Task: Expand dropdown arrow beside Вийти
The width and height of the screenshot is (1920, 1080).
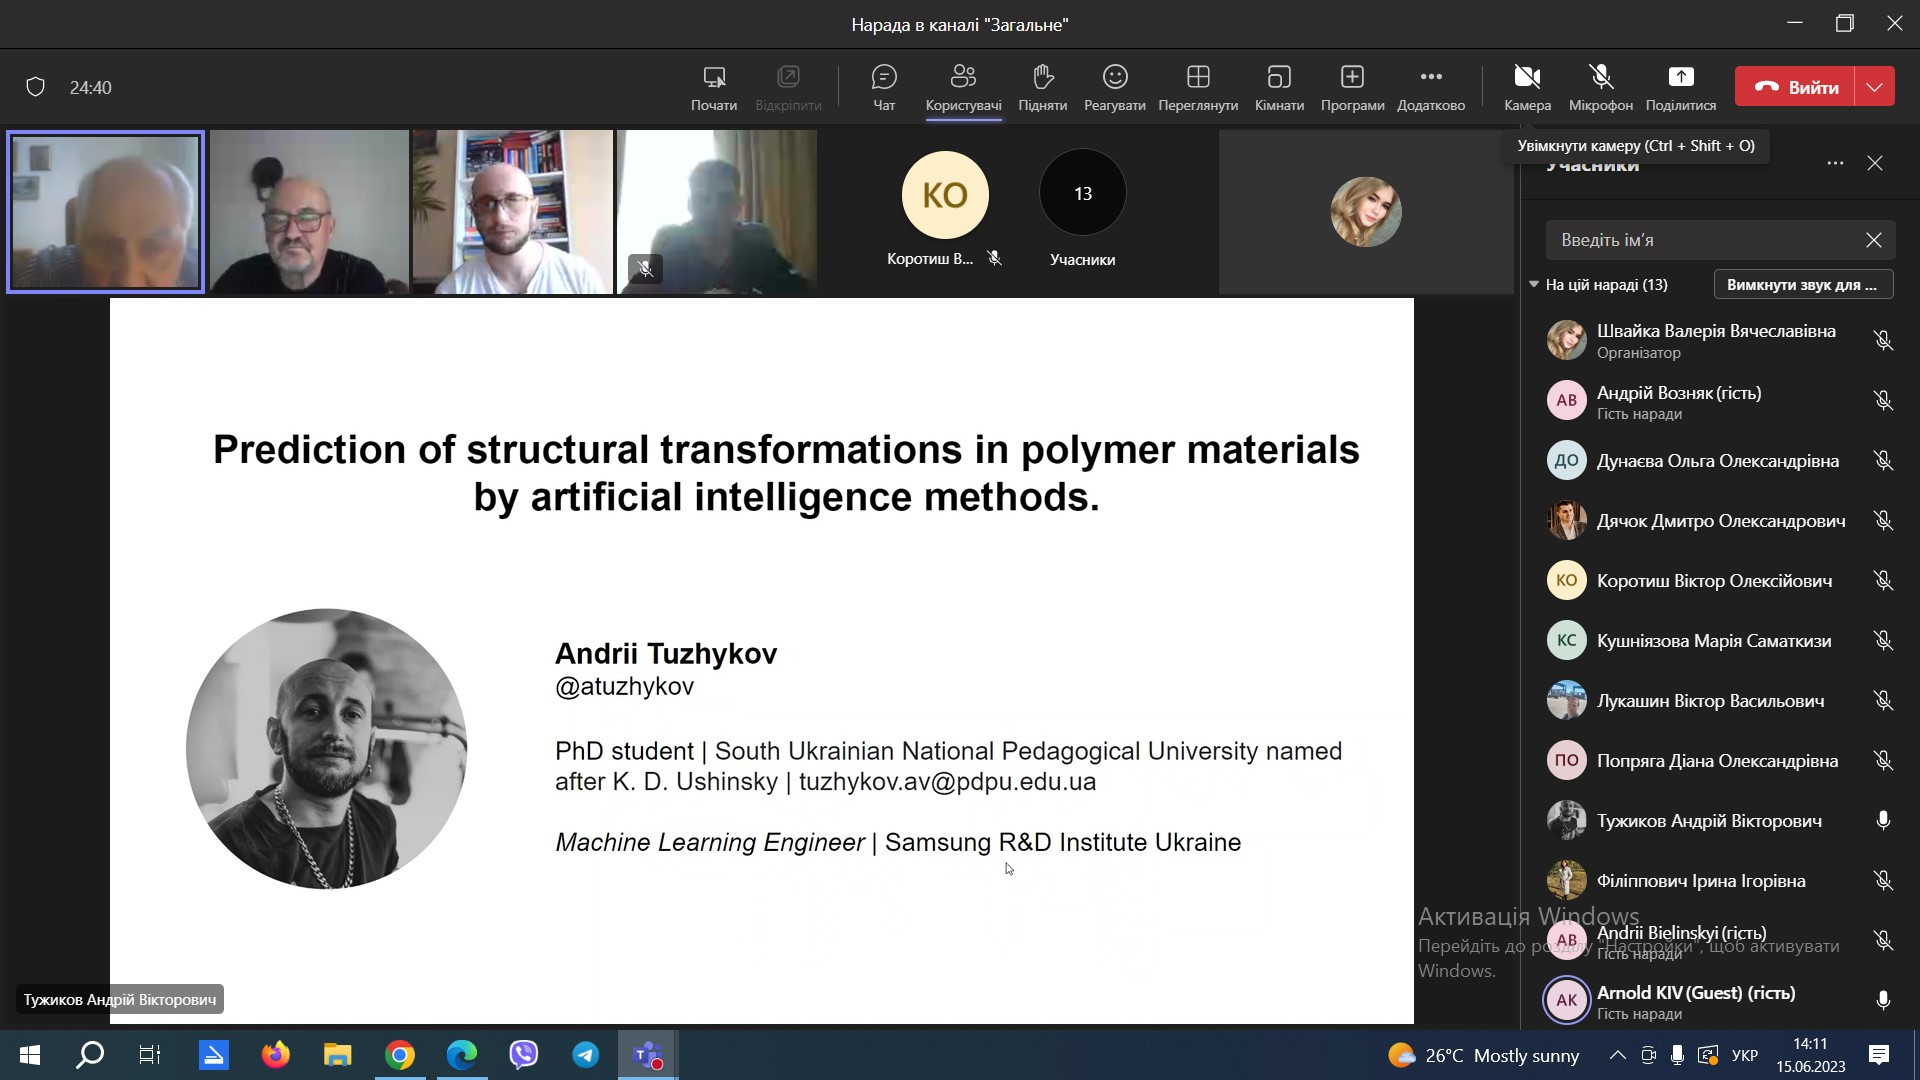Action: [1874, 87]
